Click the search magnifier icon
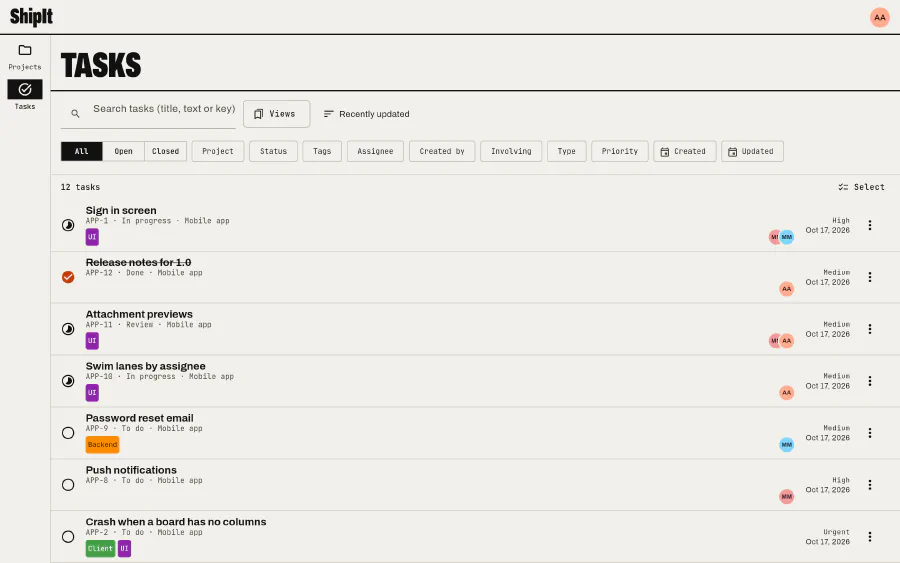The image size is (900, 563). coord(75,114)
